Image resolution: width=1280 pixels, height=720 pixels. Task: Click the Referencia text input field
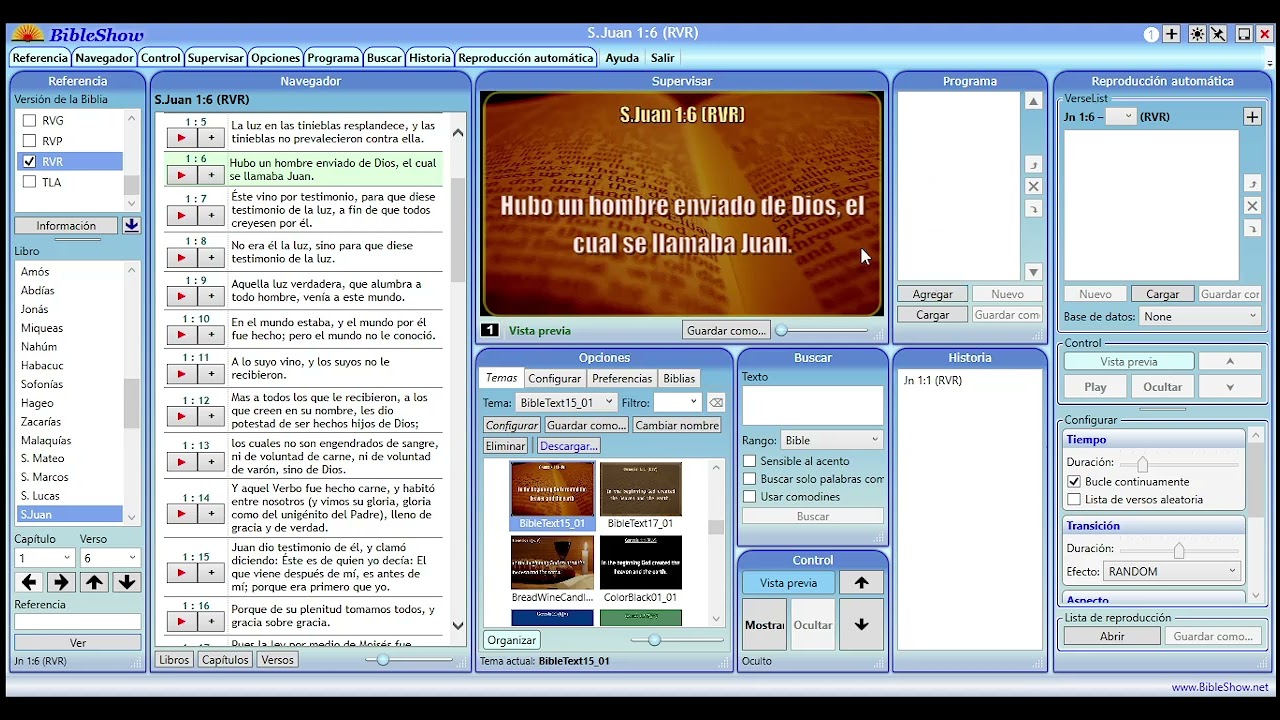click(78, 622)
